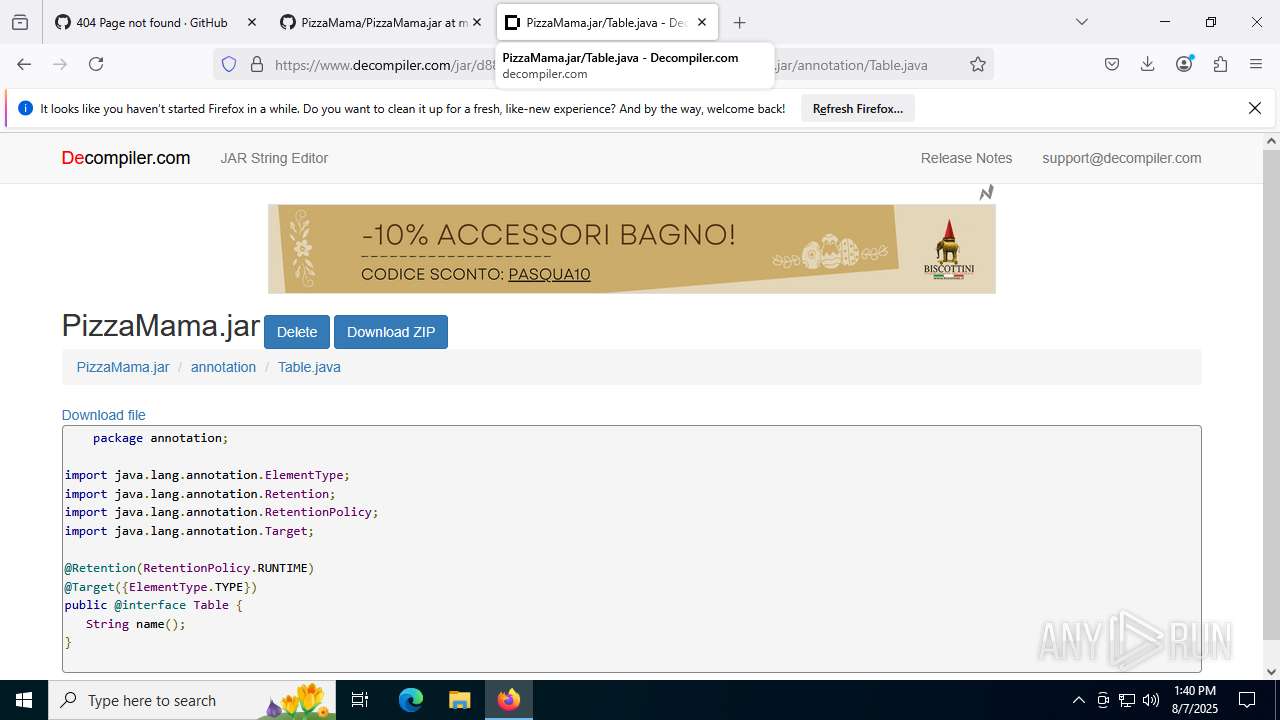Launch Microsoft Edge from taskbar
The height and width of the screenshot is (720, 1280).
(x=411, y=700)
